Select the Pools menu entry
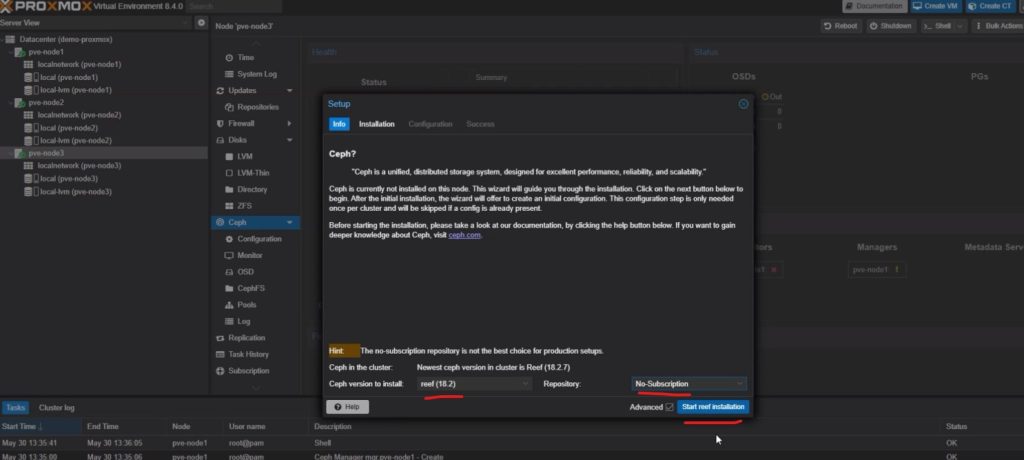This screenshot has height=460, width=1024. (247, 304)
